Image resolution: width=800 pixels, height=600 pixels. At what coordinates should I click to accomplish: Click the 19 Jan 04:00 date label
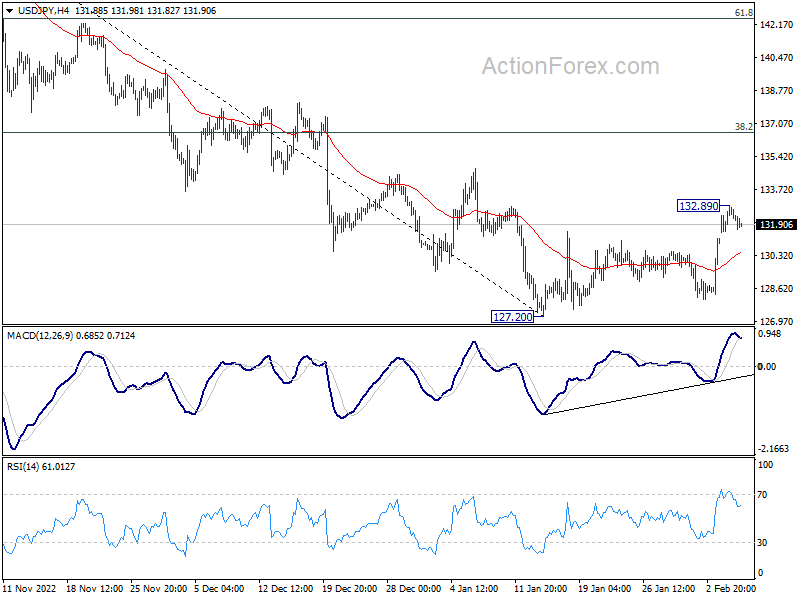605,589
